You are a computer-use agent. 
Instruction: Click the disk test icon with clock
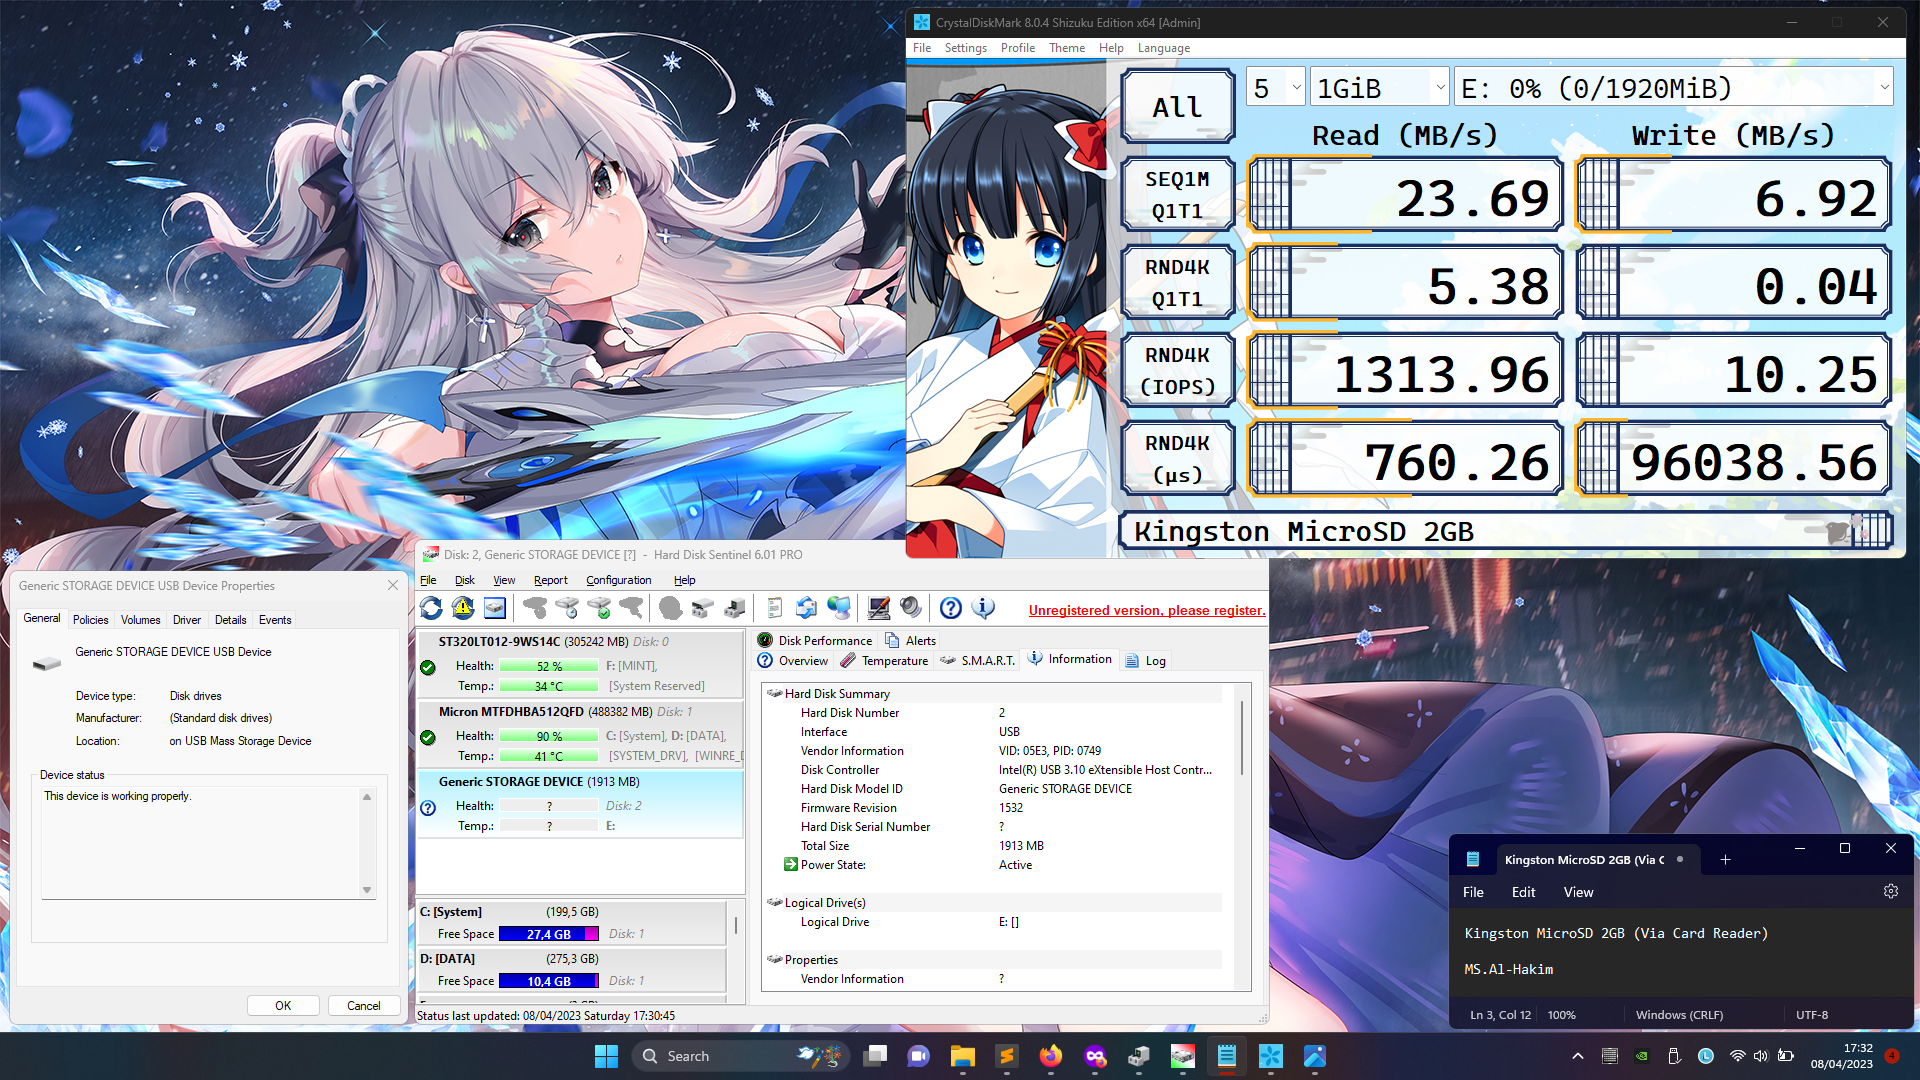(x=567, y=608)
